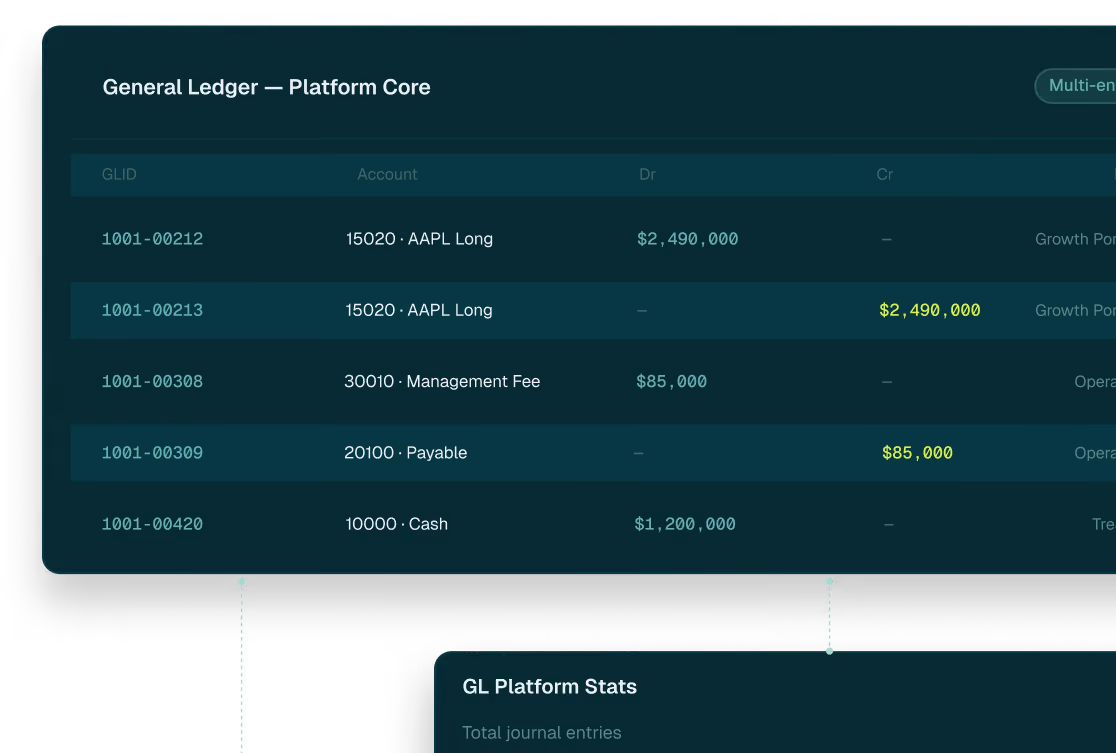Image resolution: width=1116 pixels, height=753 pixels.
Task: Click account cell in row 1001-00212
Action: (x=419, y=239)
